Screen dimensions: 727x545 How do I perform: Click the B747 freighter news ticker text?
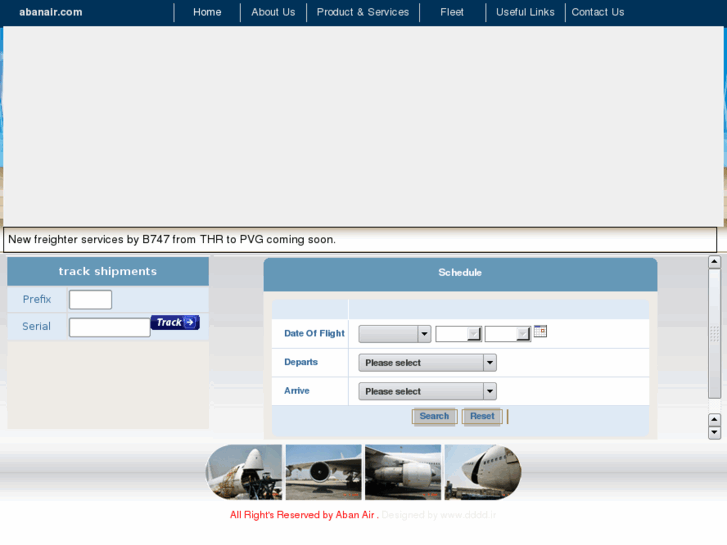[x=172, y=240]
